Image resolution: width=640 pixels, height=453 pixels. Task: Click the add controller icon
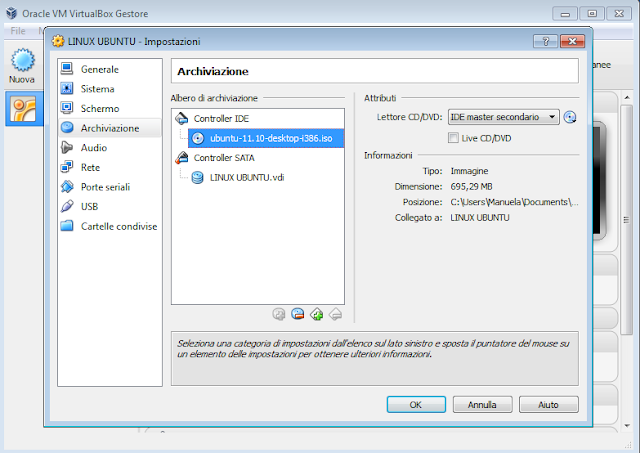point(317,314)
